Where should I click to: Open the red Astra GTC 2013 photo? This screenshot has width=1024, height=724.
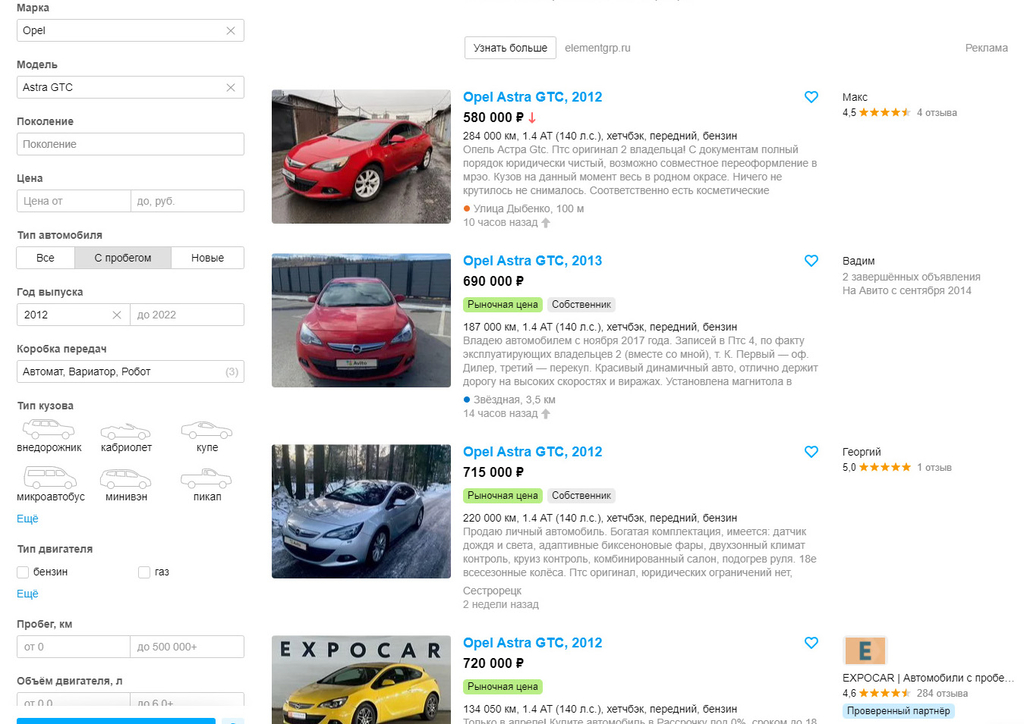click(x=361, y=321)
